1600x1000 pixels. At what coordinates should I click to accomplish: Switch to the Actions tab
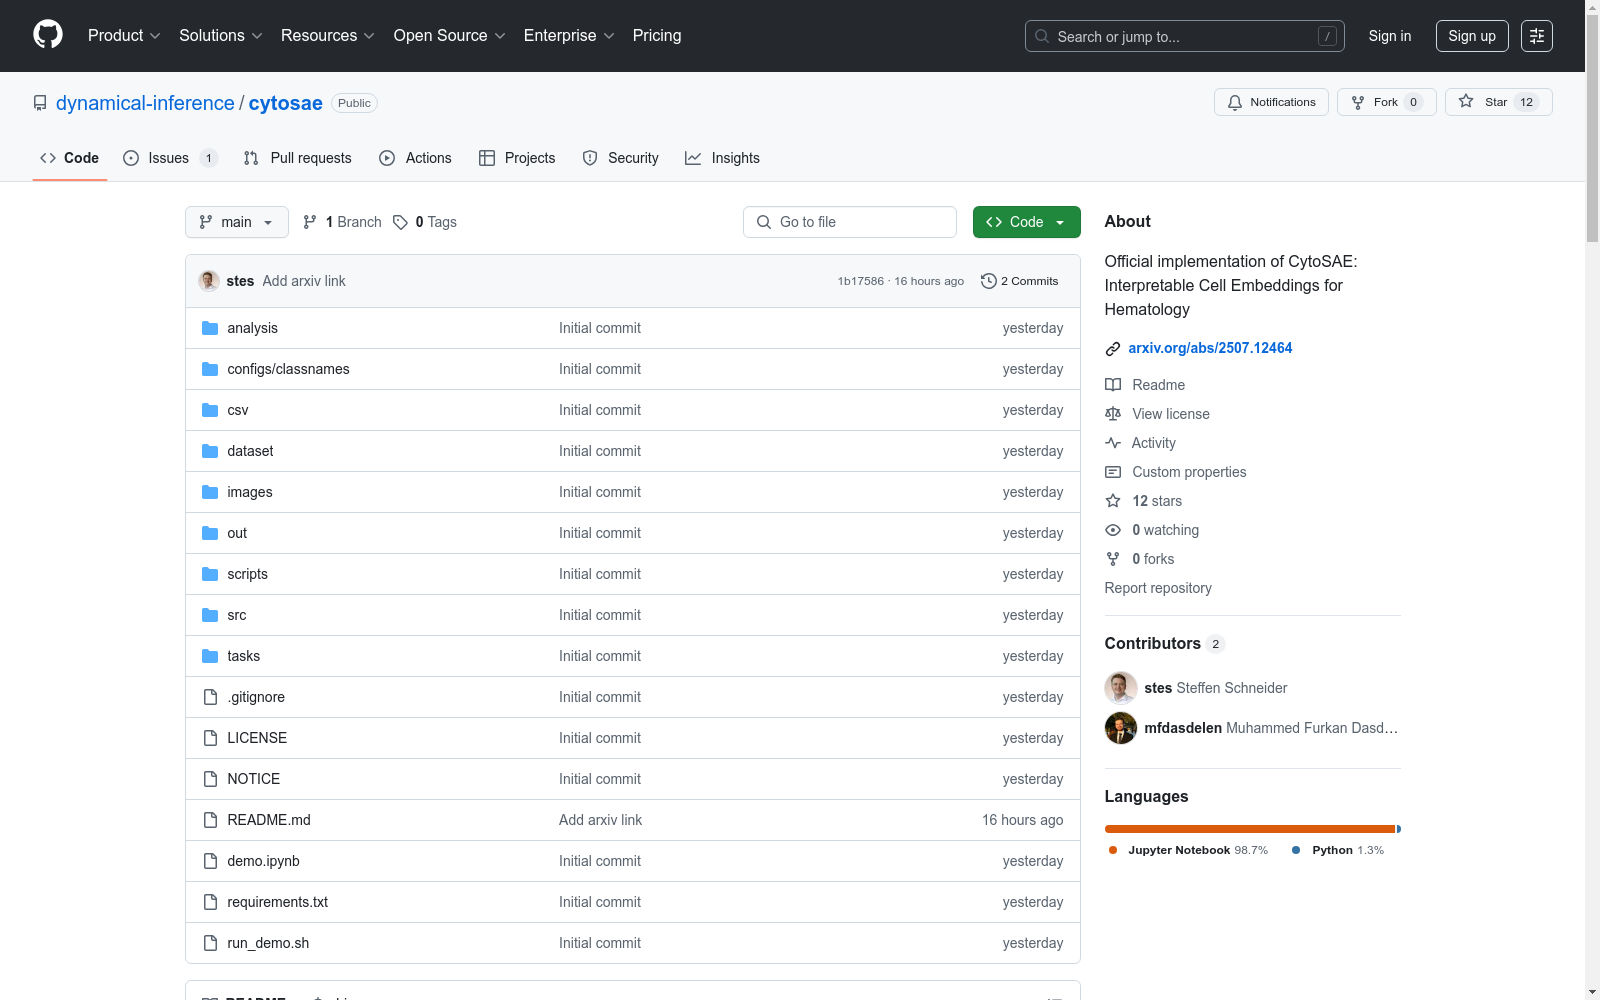tap(416, 158)
